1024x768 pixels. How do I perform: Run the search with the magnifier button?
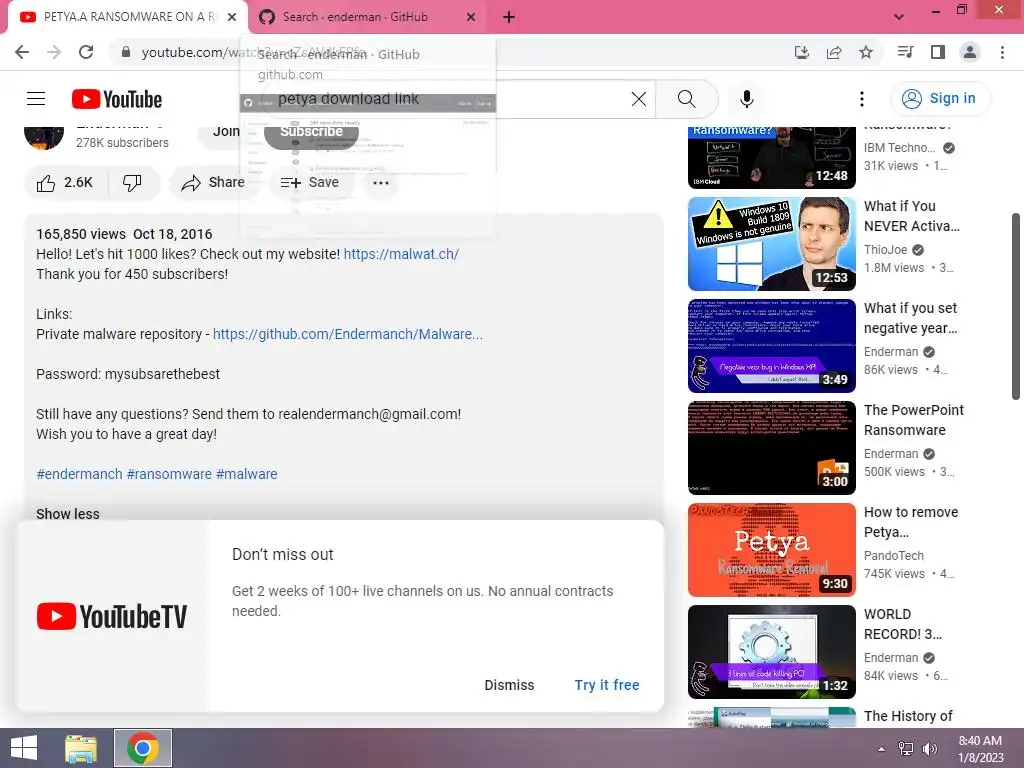pos(686,99)
